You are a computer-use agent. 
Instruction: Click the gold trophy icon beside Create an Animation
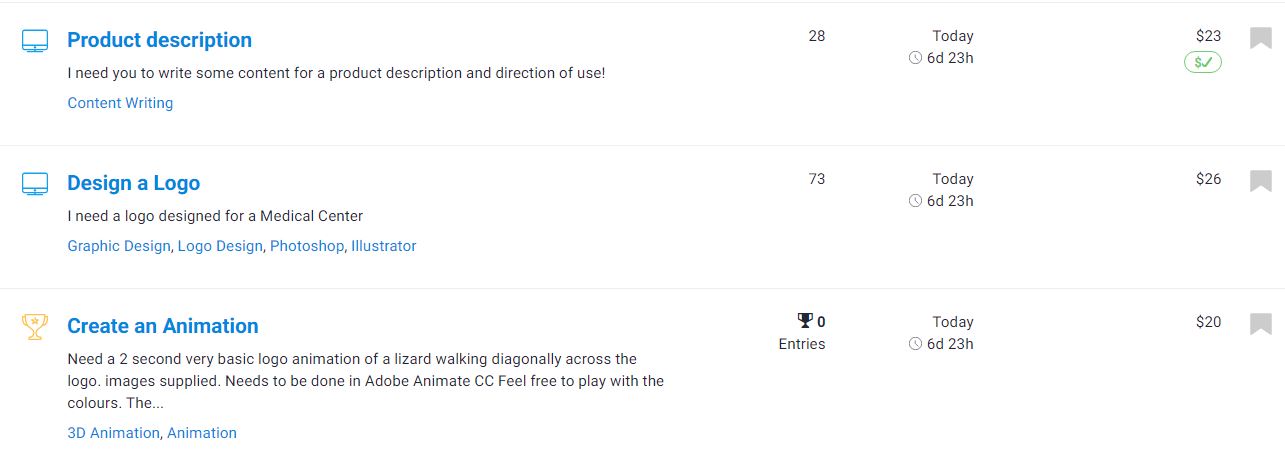[x=35, y=327]
